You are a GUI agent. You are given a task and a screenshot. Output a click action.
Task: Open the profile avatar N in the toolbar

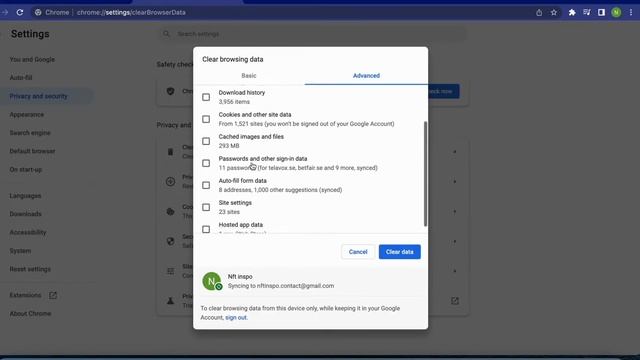pos(616,13)
